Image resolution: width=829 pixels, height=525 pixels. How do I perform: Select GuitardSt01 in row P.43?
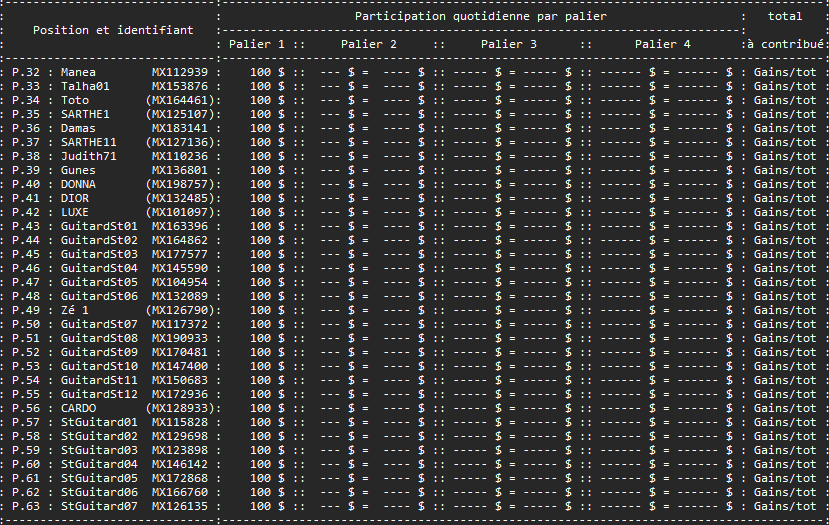[x=99, y=226]
